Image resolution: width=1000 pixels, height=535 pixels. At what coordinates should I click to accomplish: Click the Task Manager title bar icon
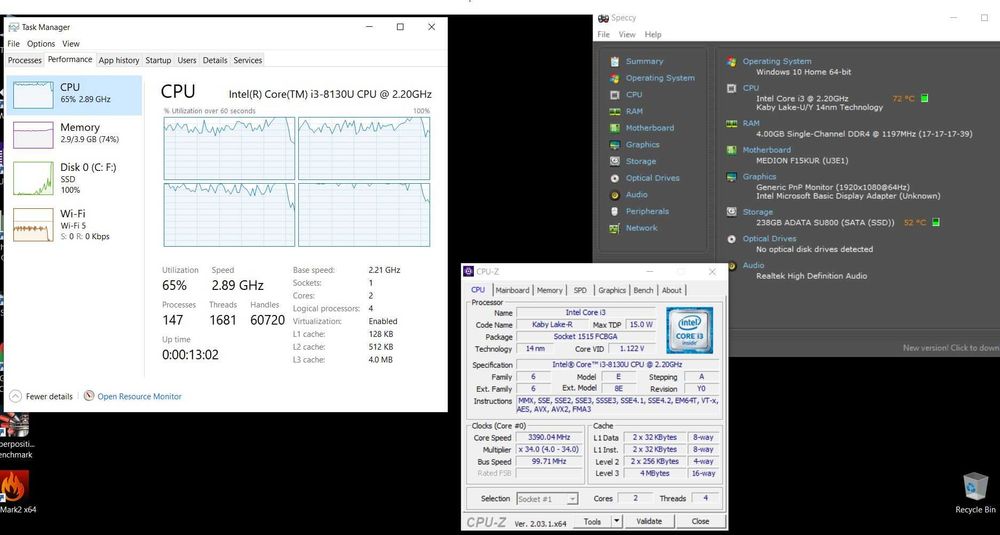13,27
